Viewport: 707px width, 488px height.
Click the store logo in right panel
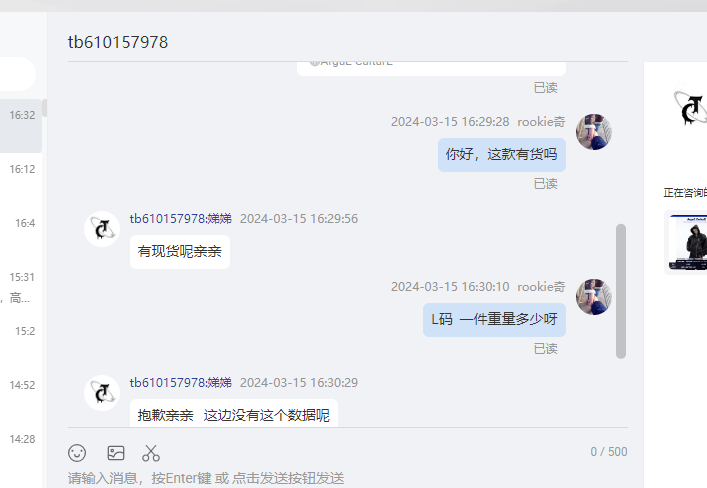(690, 107)
